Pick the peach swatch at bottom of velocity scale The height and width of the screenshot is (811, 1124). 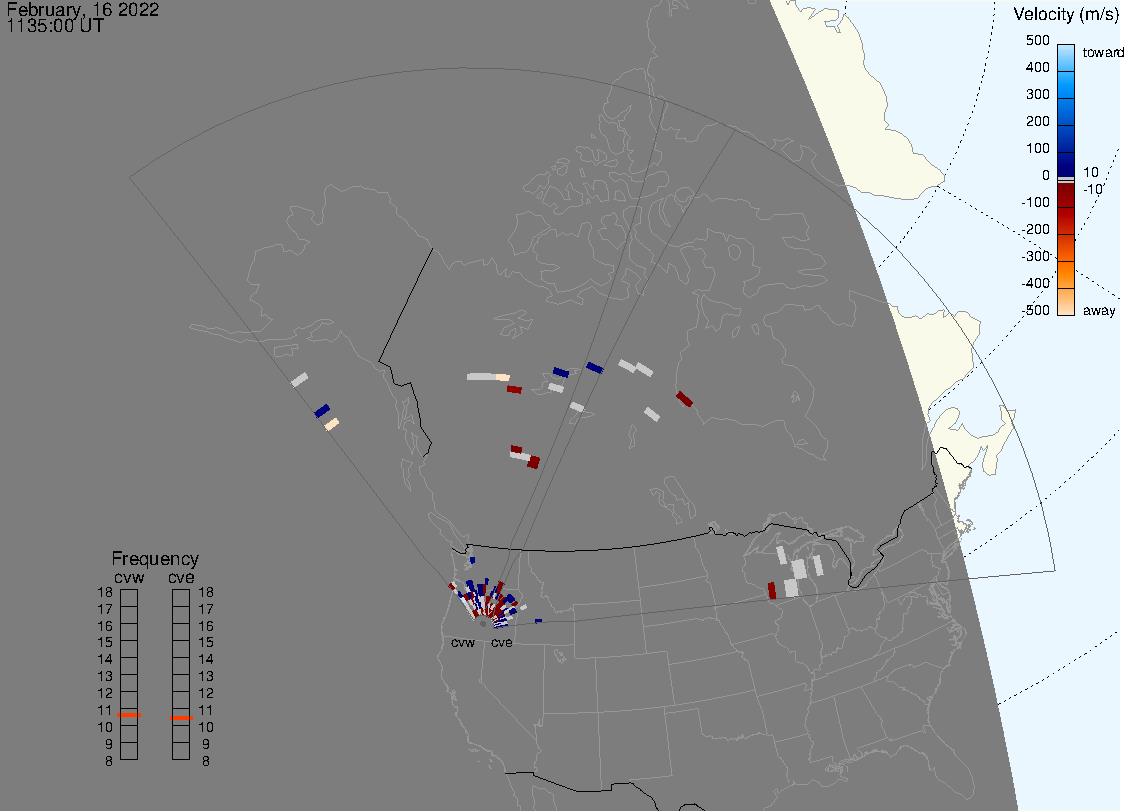1066,302
